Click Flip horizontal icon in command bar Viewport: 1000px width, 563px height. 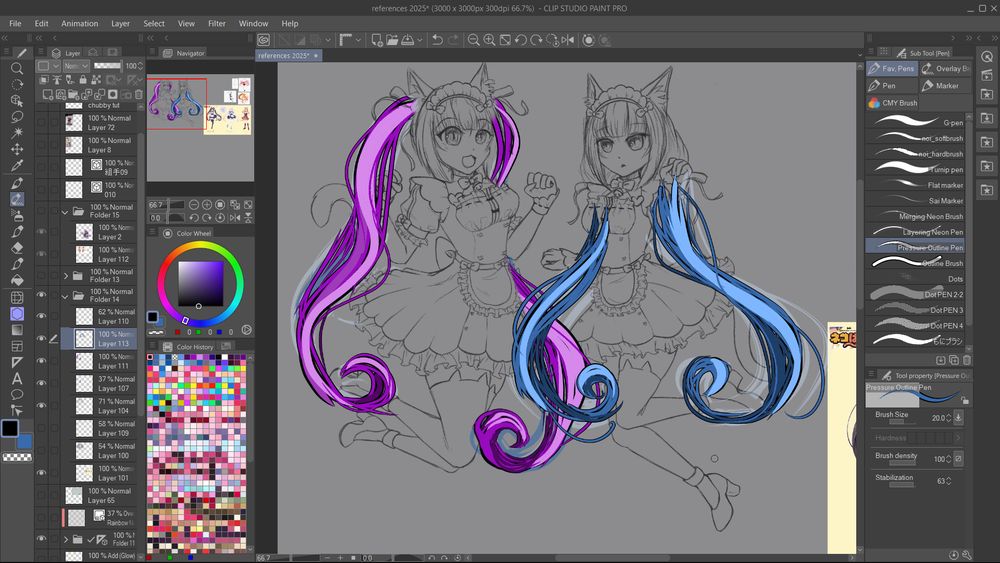pyautogui.click(x=568, y=40)
